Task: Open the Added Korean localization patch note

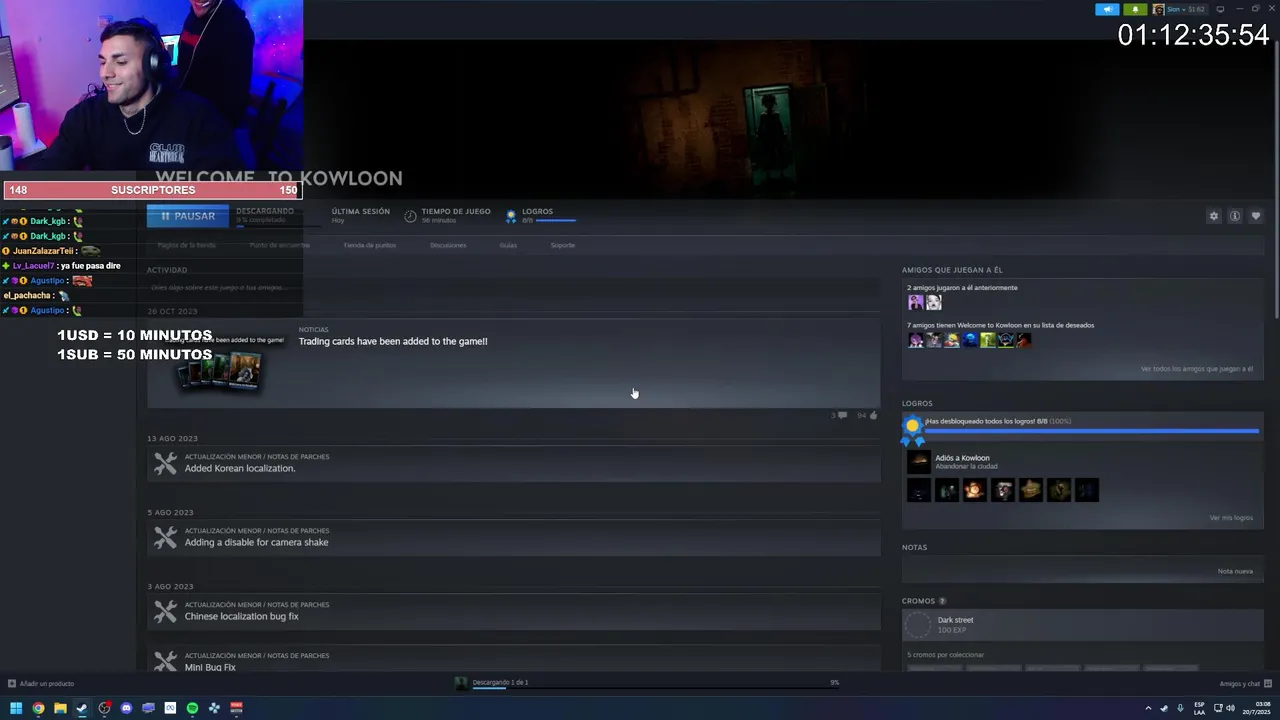Action: [240, 468]
